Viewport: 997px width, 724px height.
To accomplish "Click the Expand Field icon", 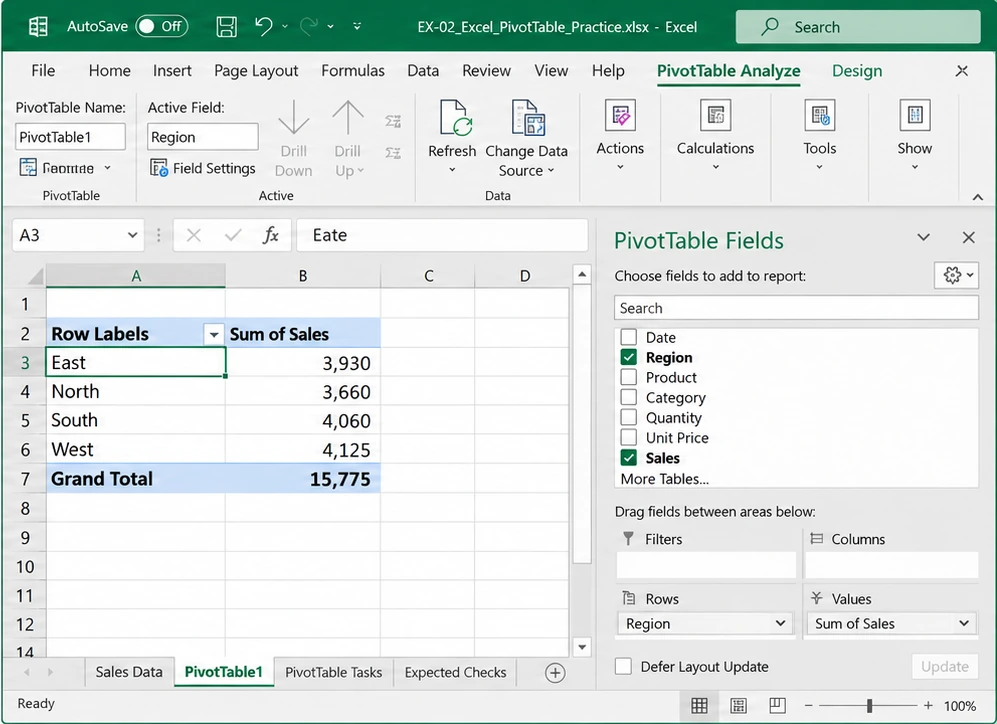I will pyautogui.click(x=393, y=121).
